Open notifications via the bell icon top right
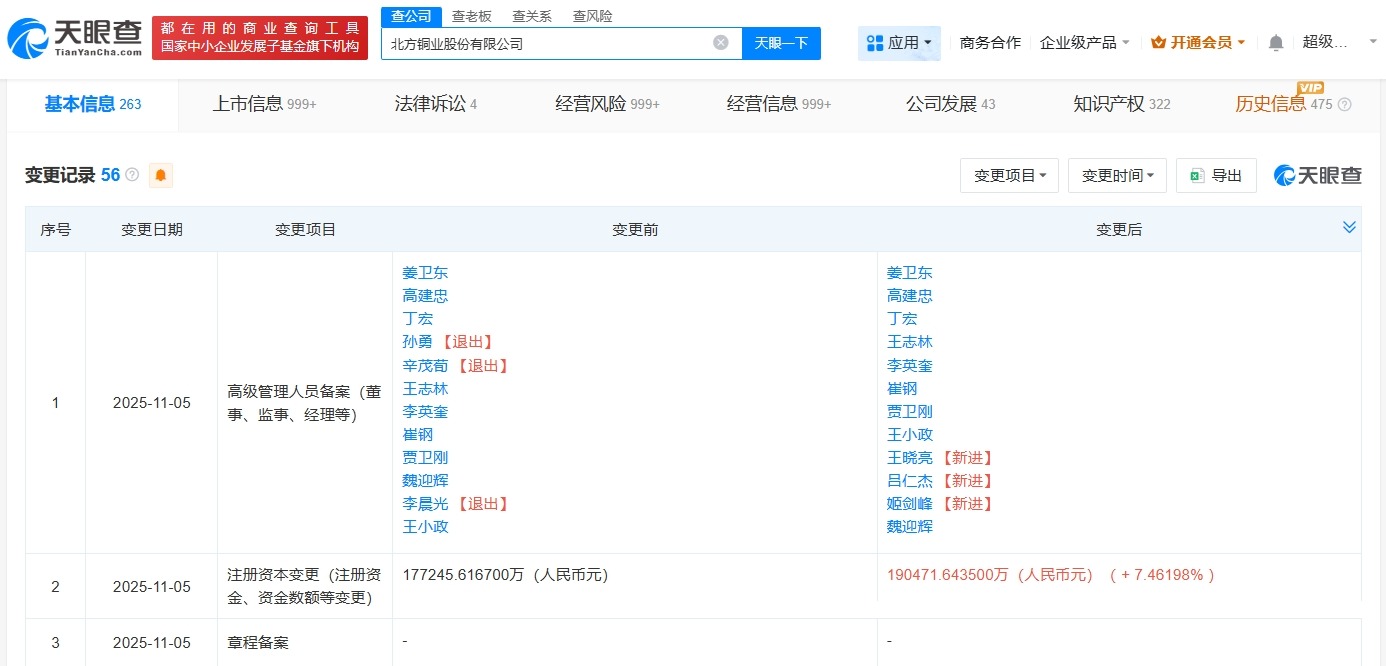Viewport: 1386px width, 666px height. tap(1277, 41)
